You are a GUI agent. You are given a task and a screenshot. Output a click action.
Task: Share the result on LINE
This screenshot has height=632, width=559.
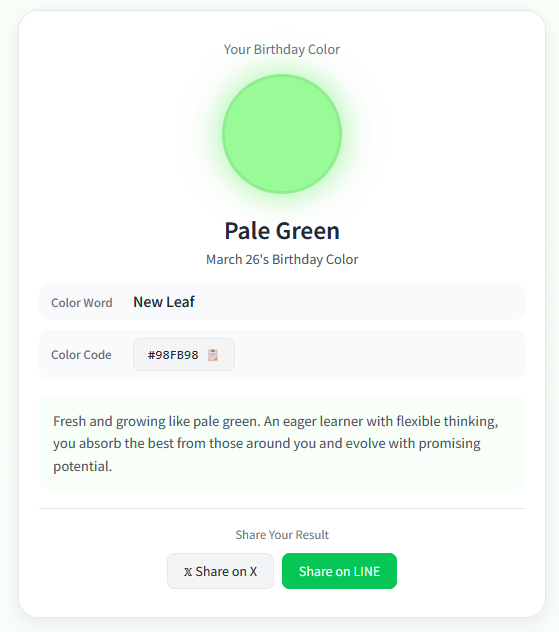[x=339, y=571]
